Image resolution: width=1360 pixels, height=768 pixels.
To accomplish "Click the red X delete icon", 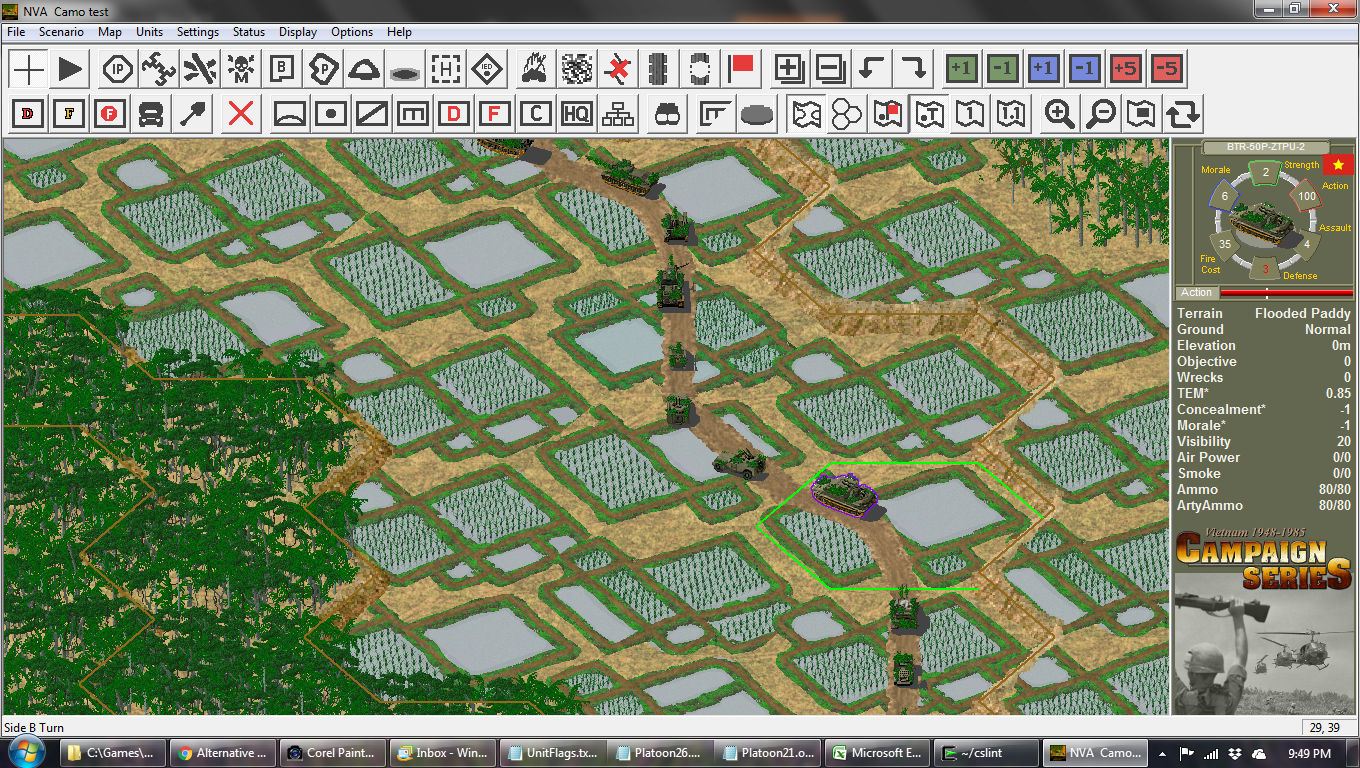I will tap(240, 114).
